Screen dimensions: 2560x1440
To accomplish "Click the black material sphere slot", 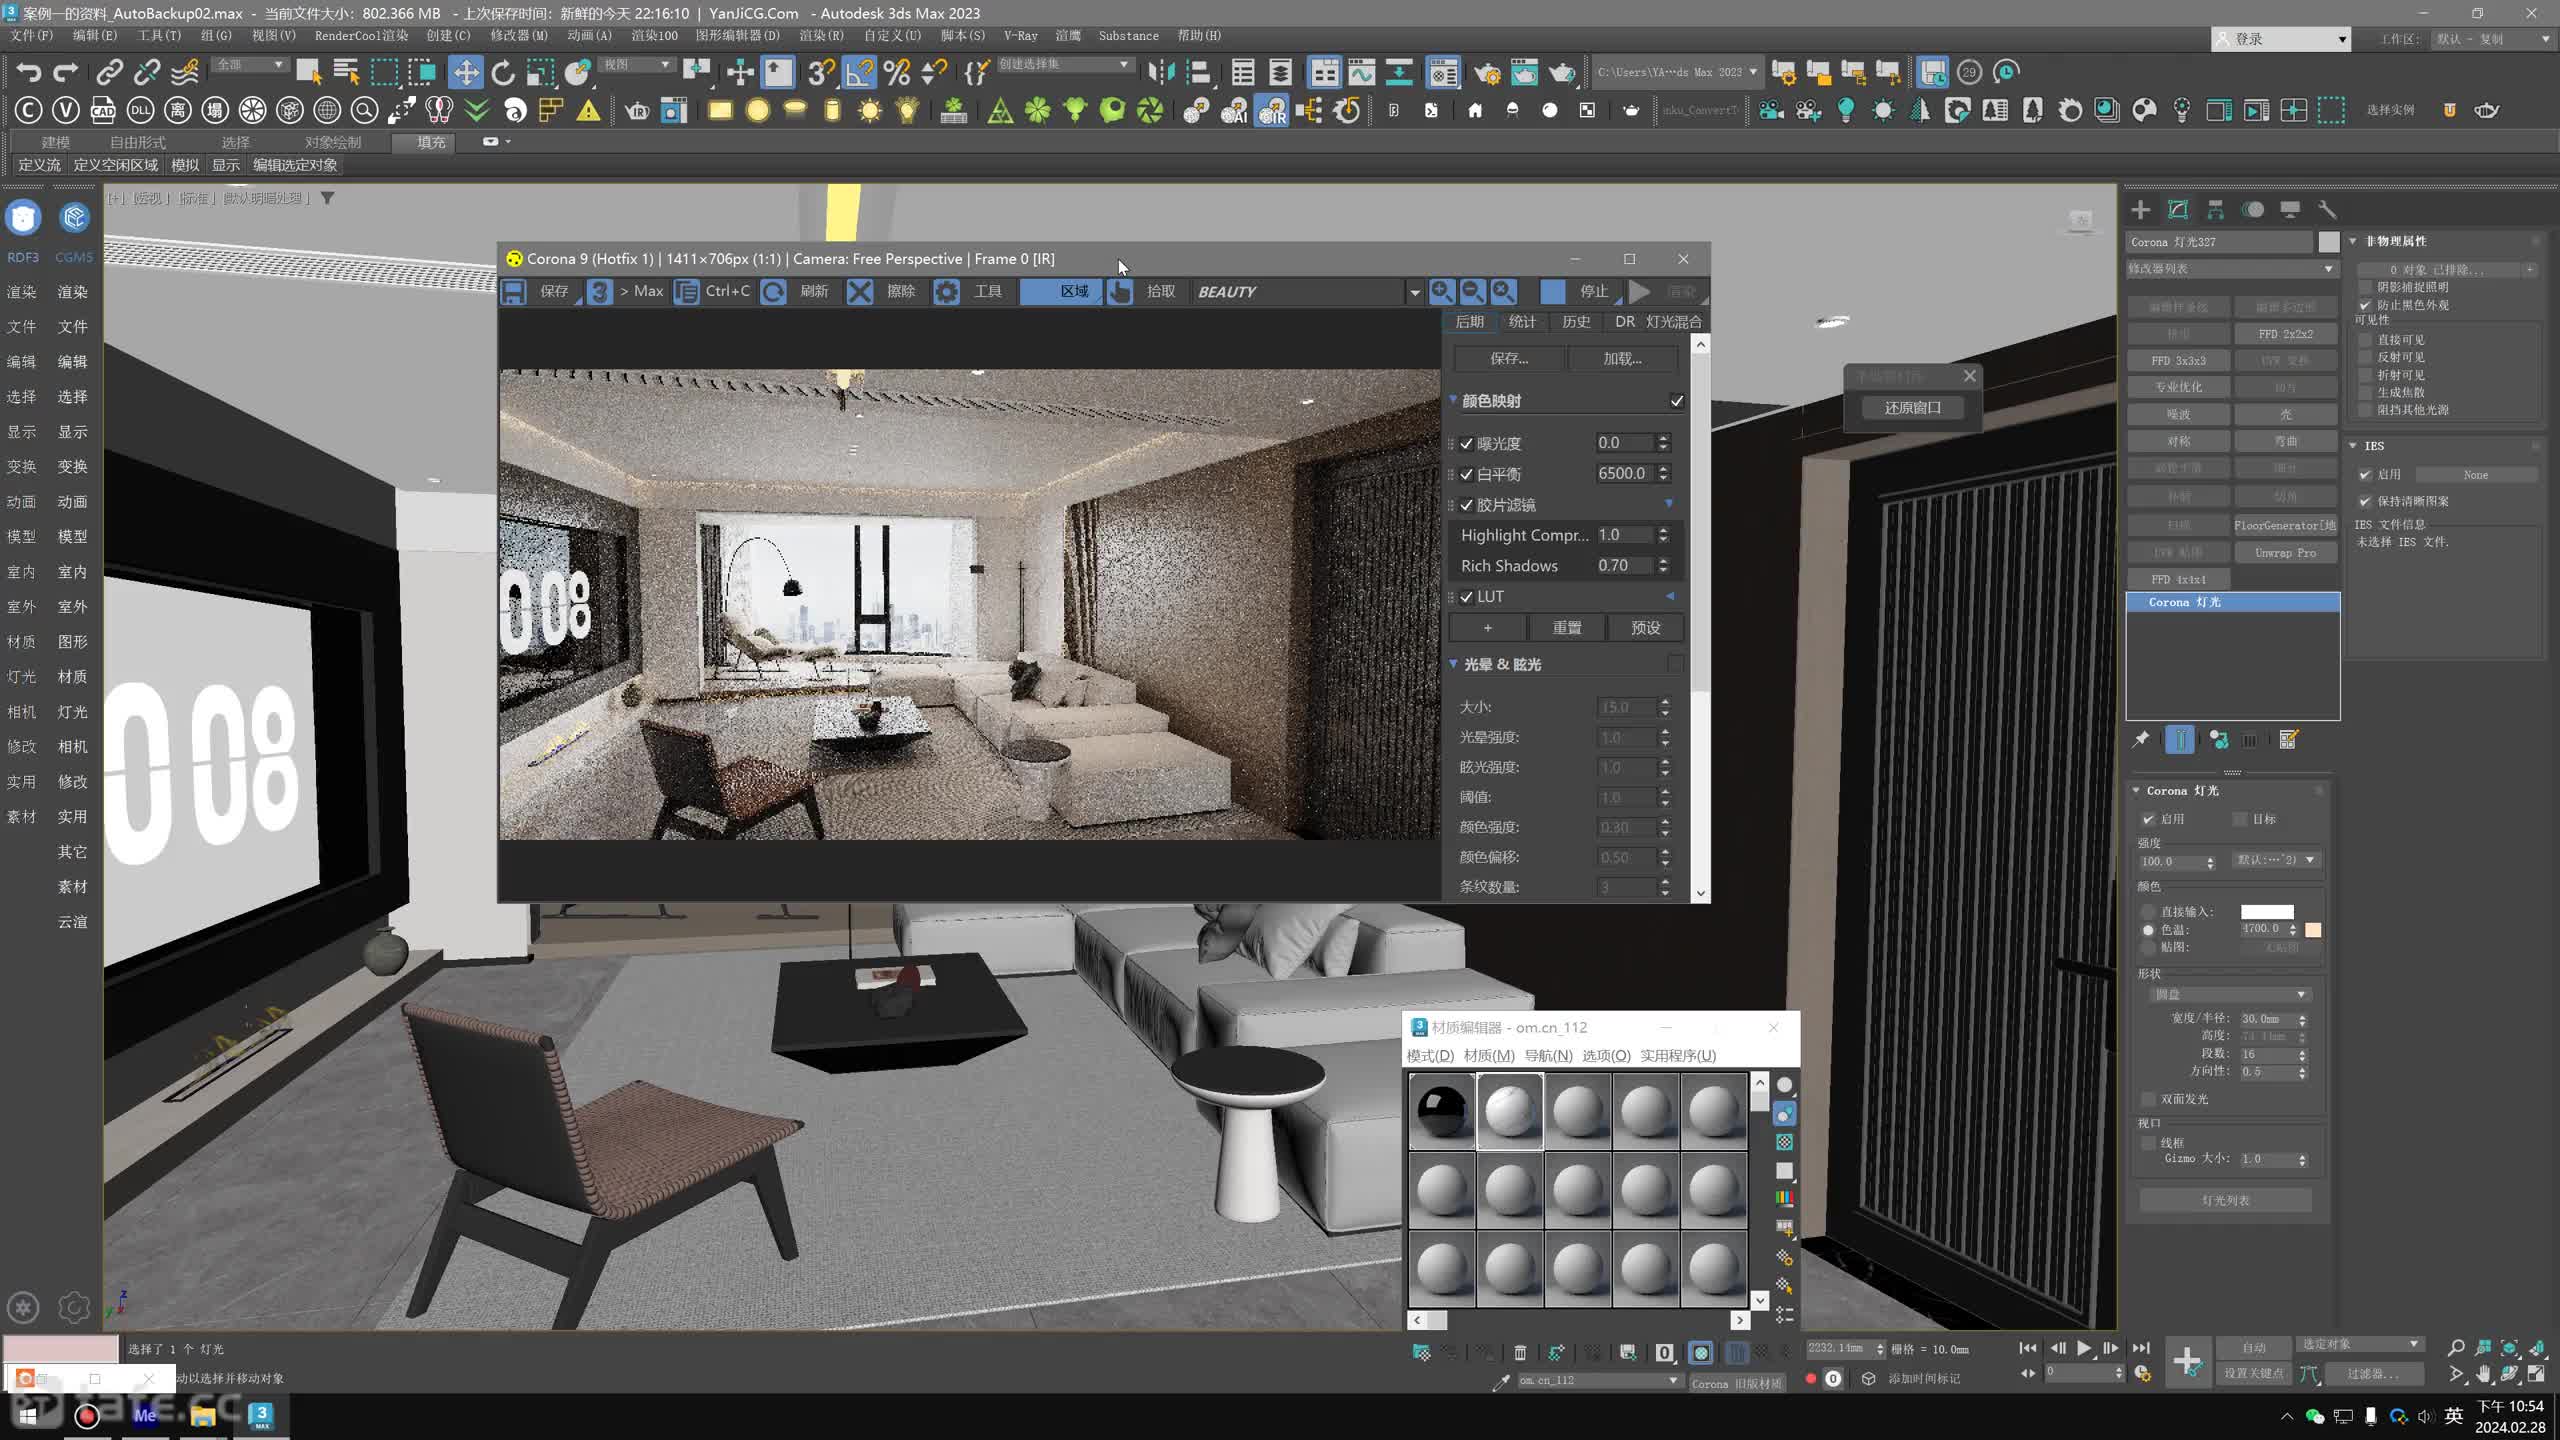I will 1441,1110.
